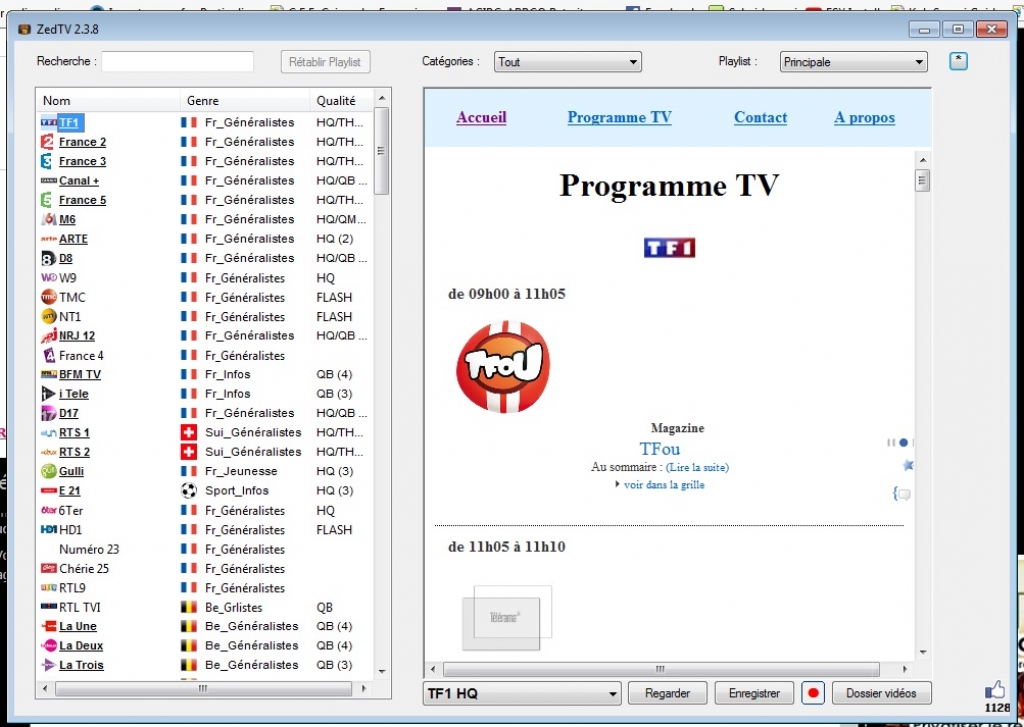Image resolution: width=1024 pixels, height=727 pixels.
Task: Sort channel list by Genre column header
Action: [245, 101]
